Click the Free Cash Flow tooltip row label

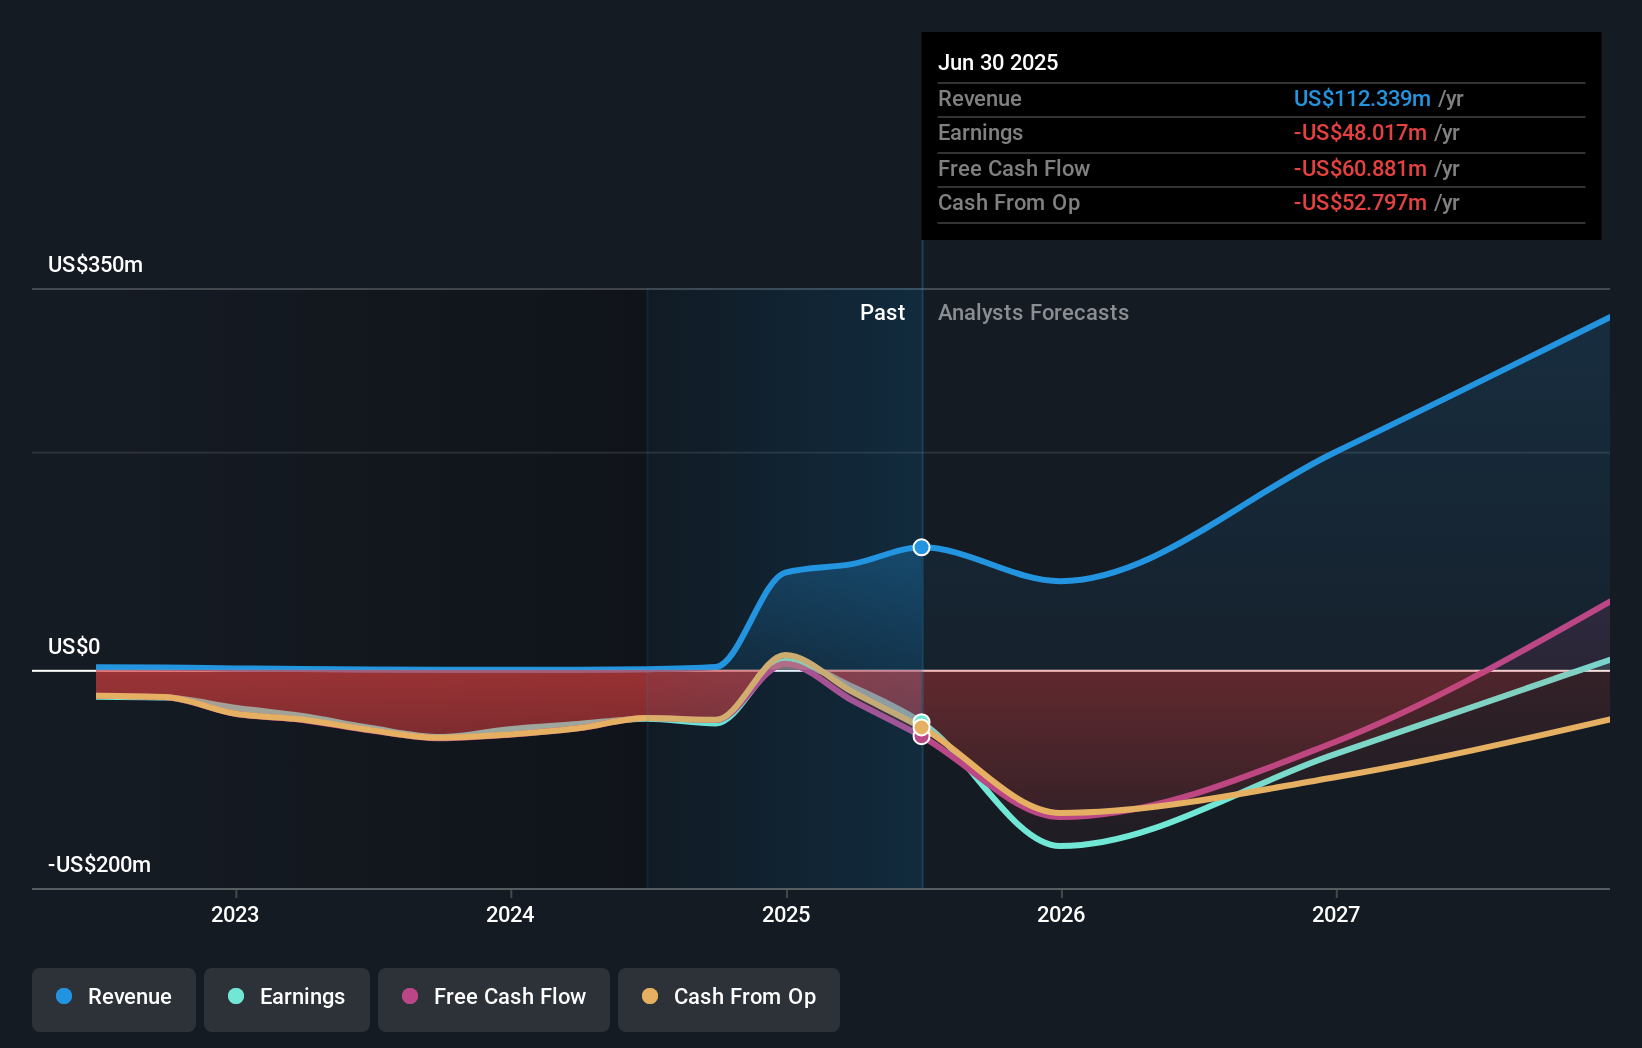coord(1014,168)
